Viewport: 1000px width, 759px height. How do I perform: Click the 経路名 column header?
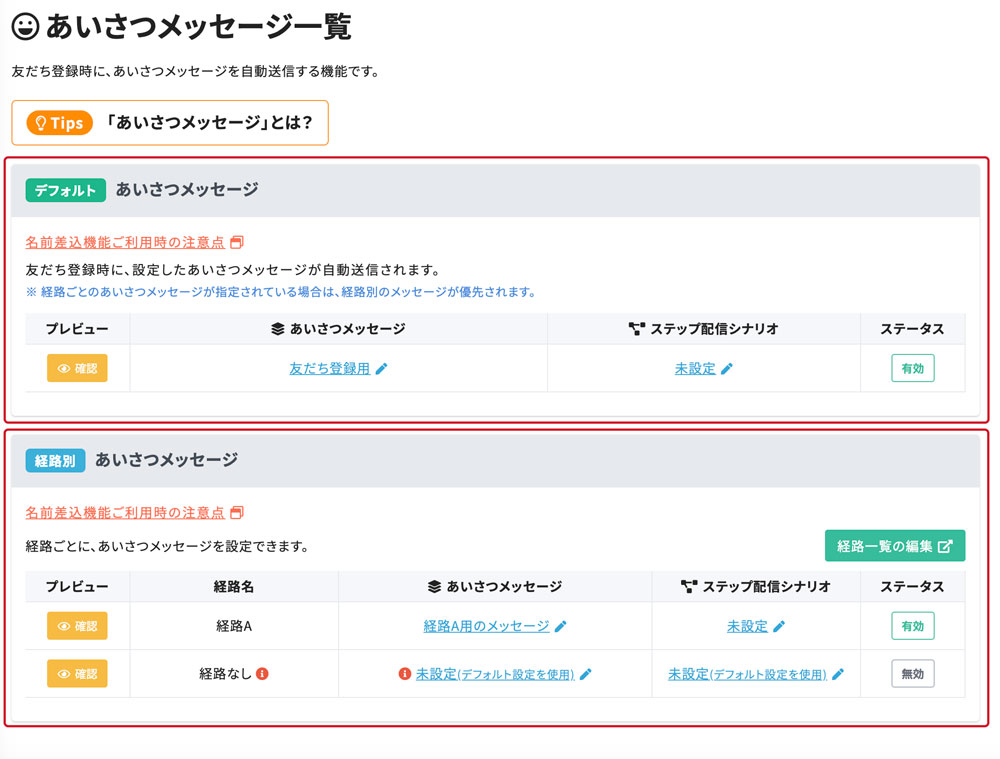(234, 586)
